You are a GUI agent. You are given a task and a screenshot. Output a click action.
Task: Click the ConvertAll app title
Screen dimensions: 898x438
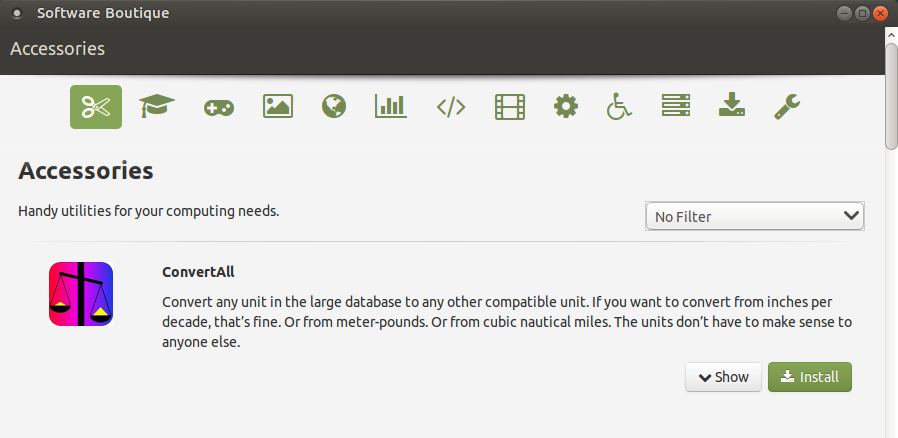pyautogui.click(x=198, y=271)
